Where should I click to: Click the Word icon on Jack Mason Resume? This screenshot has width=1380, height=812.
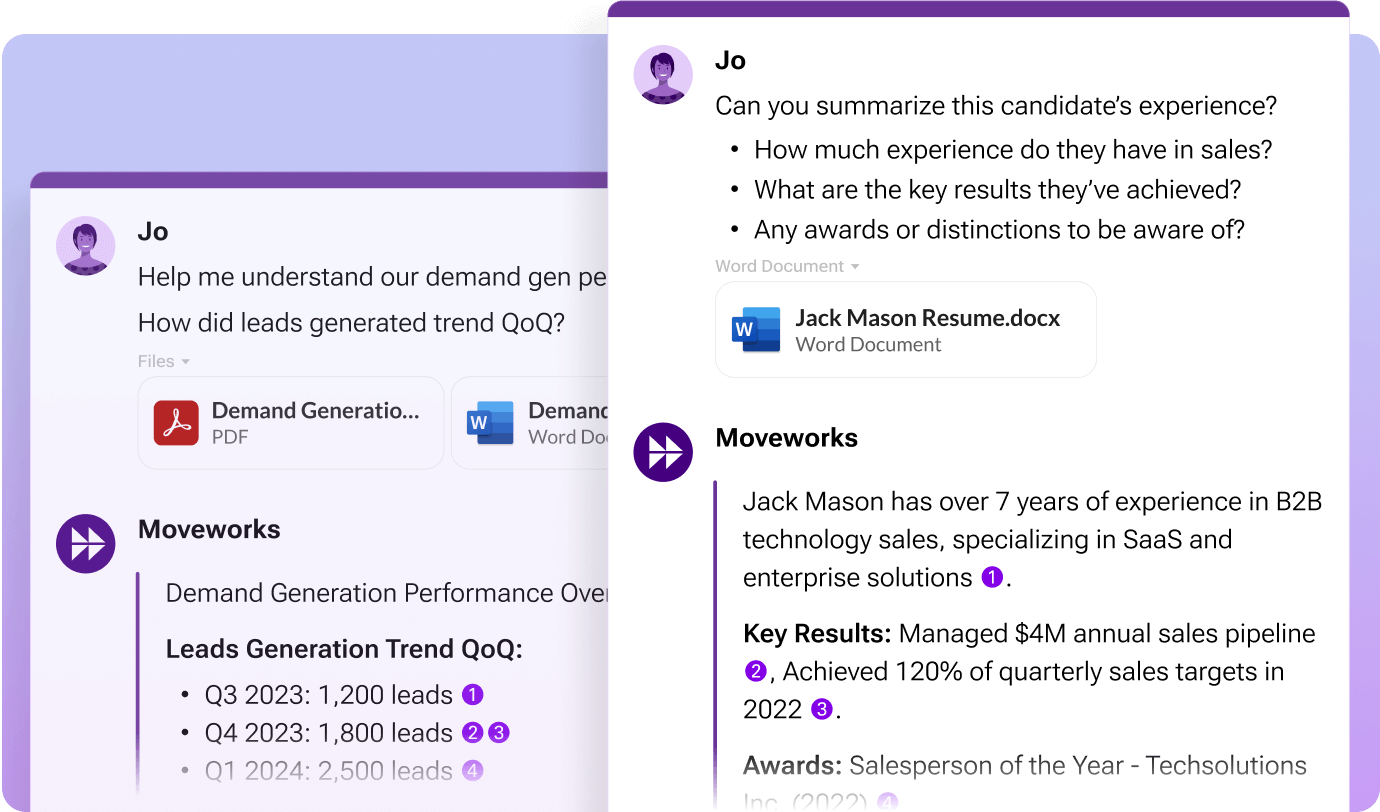pos(756,330)
